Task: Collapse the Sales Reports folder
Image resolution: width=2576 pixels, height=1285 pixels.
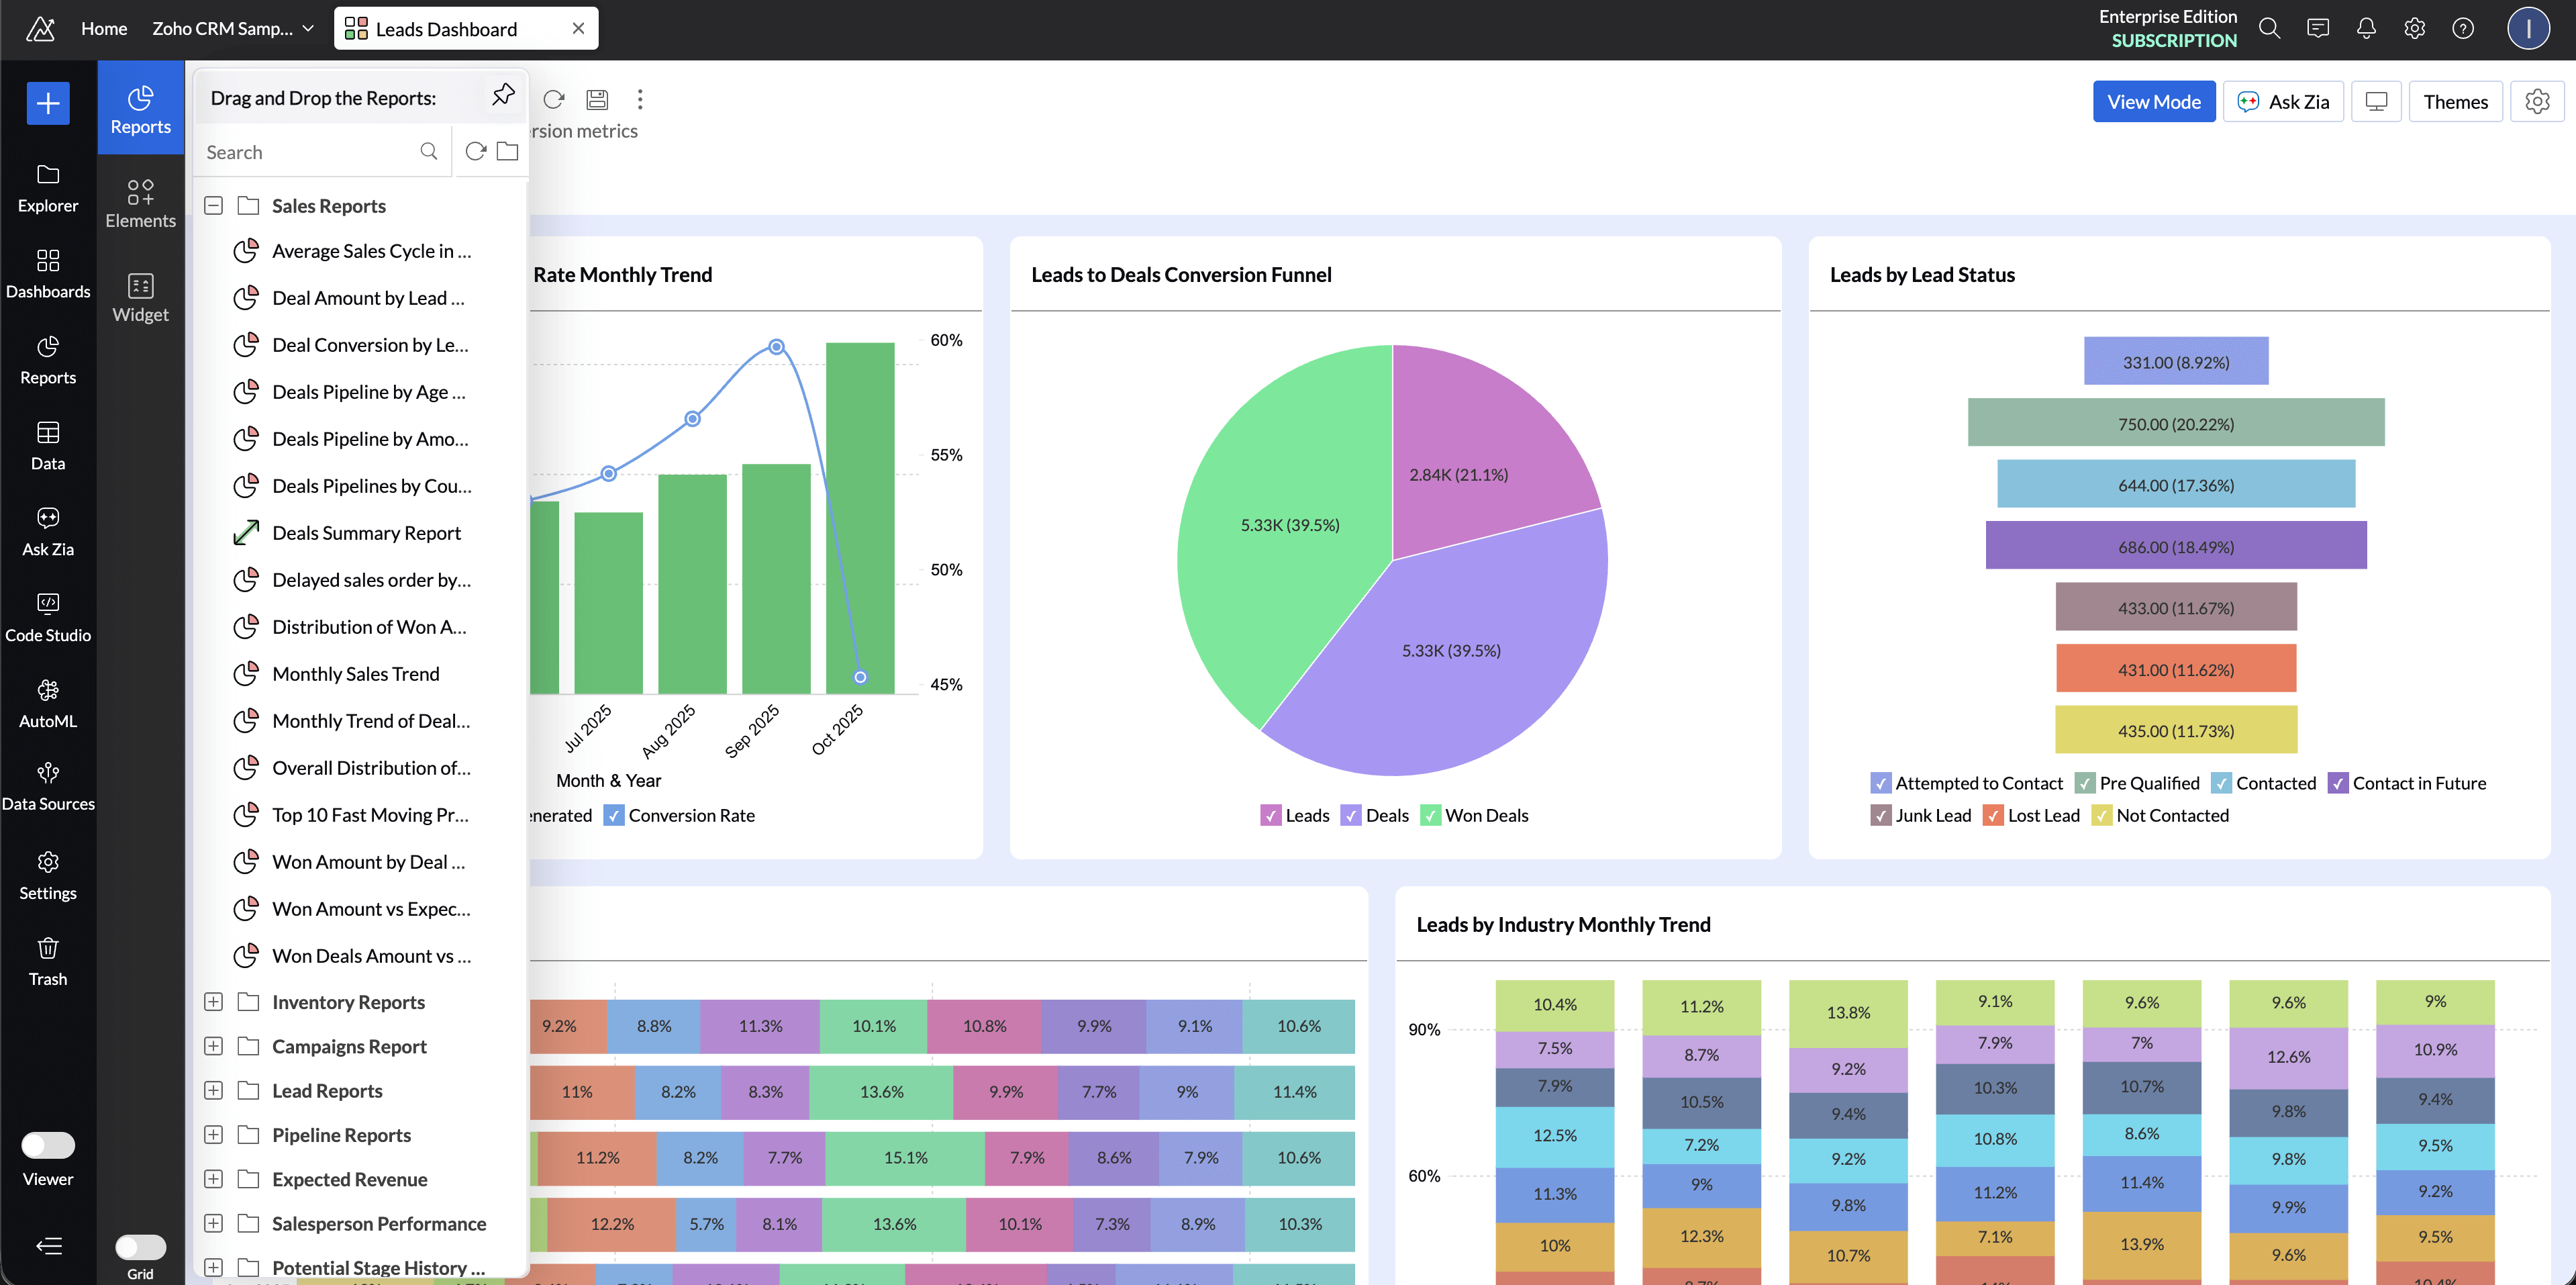Action: [213, 205]
